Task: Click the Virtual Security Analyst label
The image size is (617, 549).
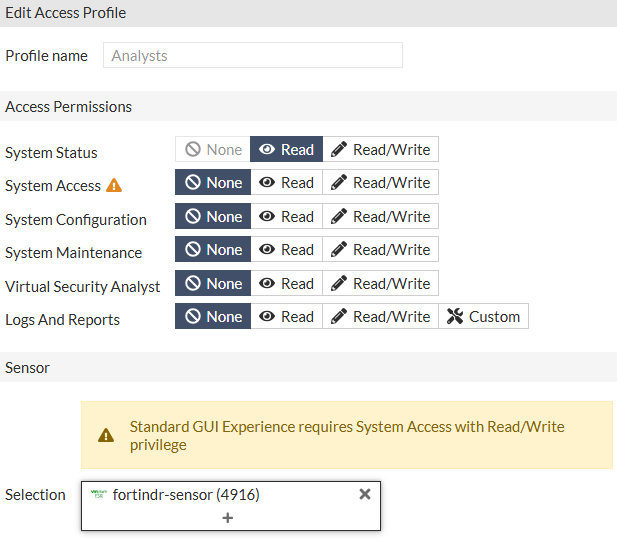Action: coord(83,287)
